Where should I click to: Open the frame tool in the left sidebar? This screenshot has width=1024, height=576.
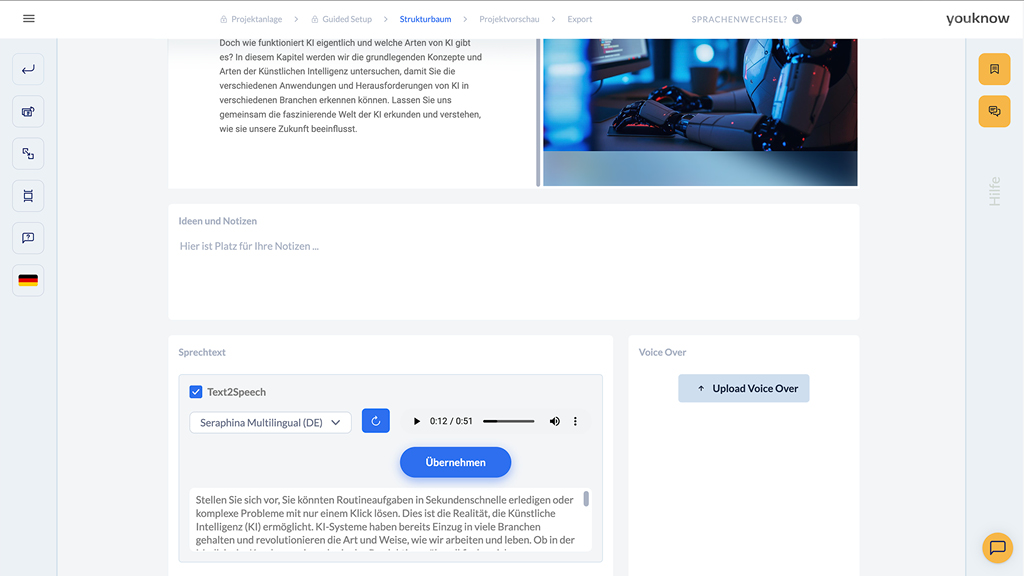[27, 195]
